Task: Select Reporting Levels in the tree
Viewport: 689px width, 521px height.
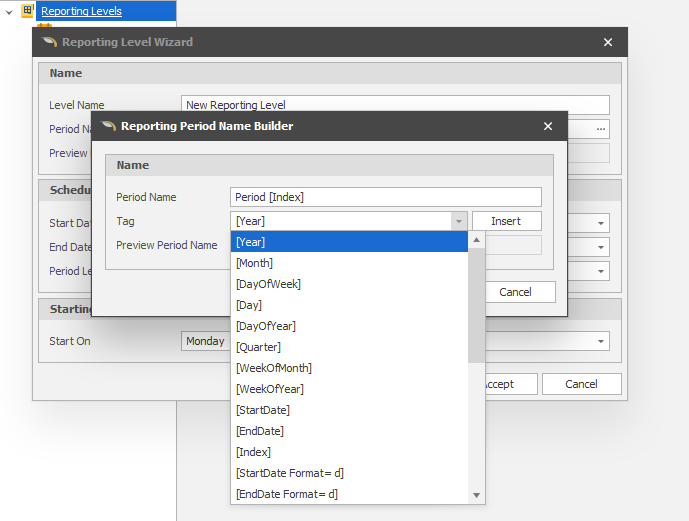Action: (x=81, y=11)
